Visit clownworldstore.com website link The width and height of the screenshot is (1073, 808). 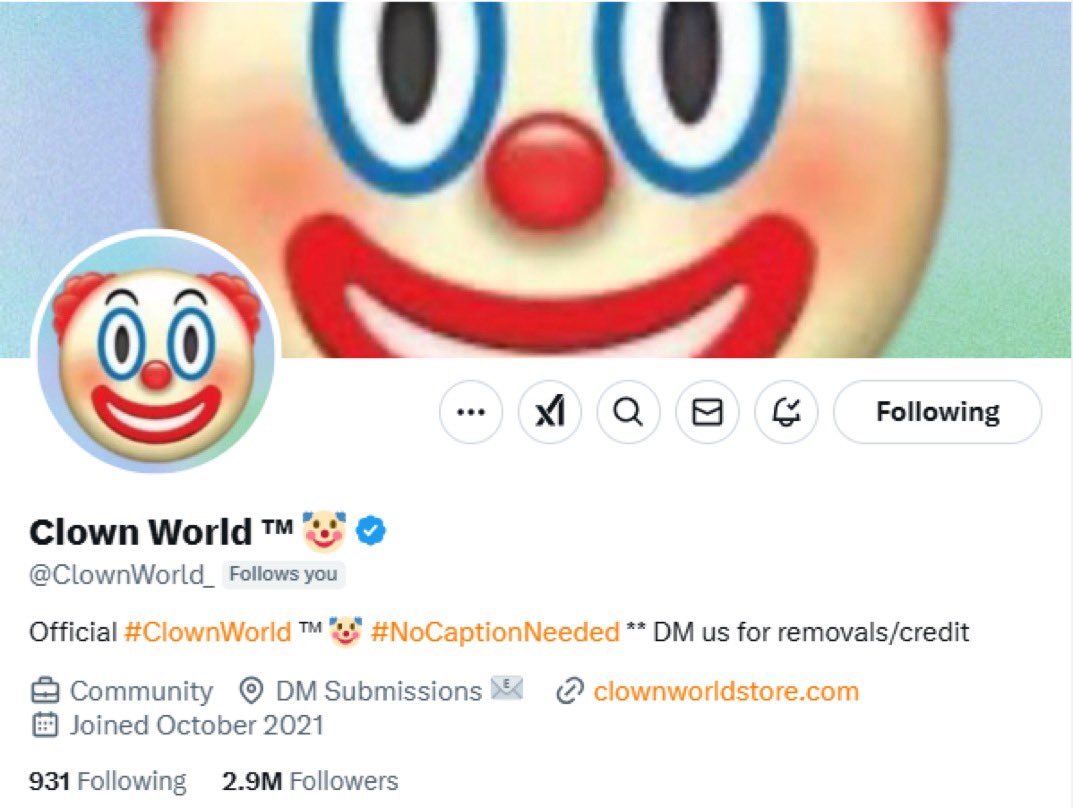(x=725, y=691)
